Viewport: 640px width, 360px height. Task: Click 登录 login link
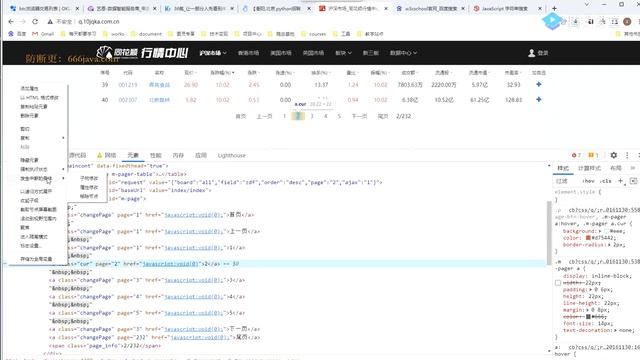543,53
